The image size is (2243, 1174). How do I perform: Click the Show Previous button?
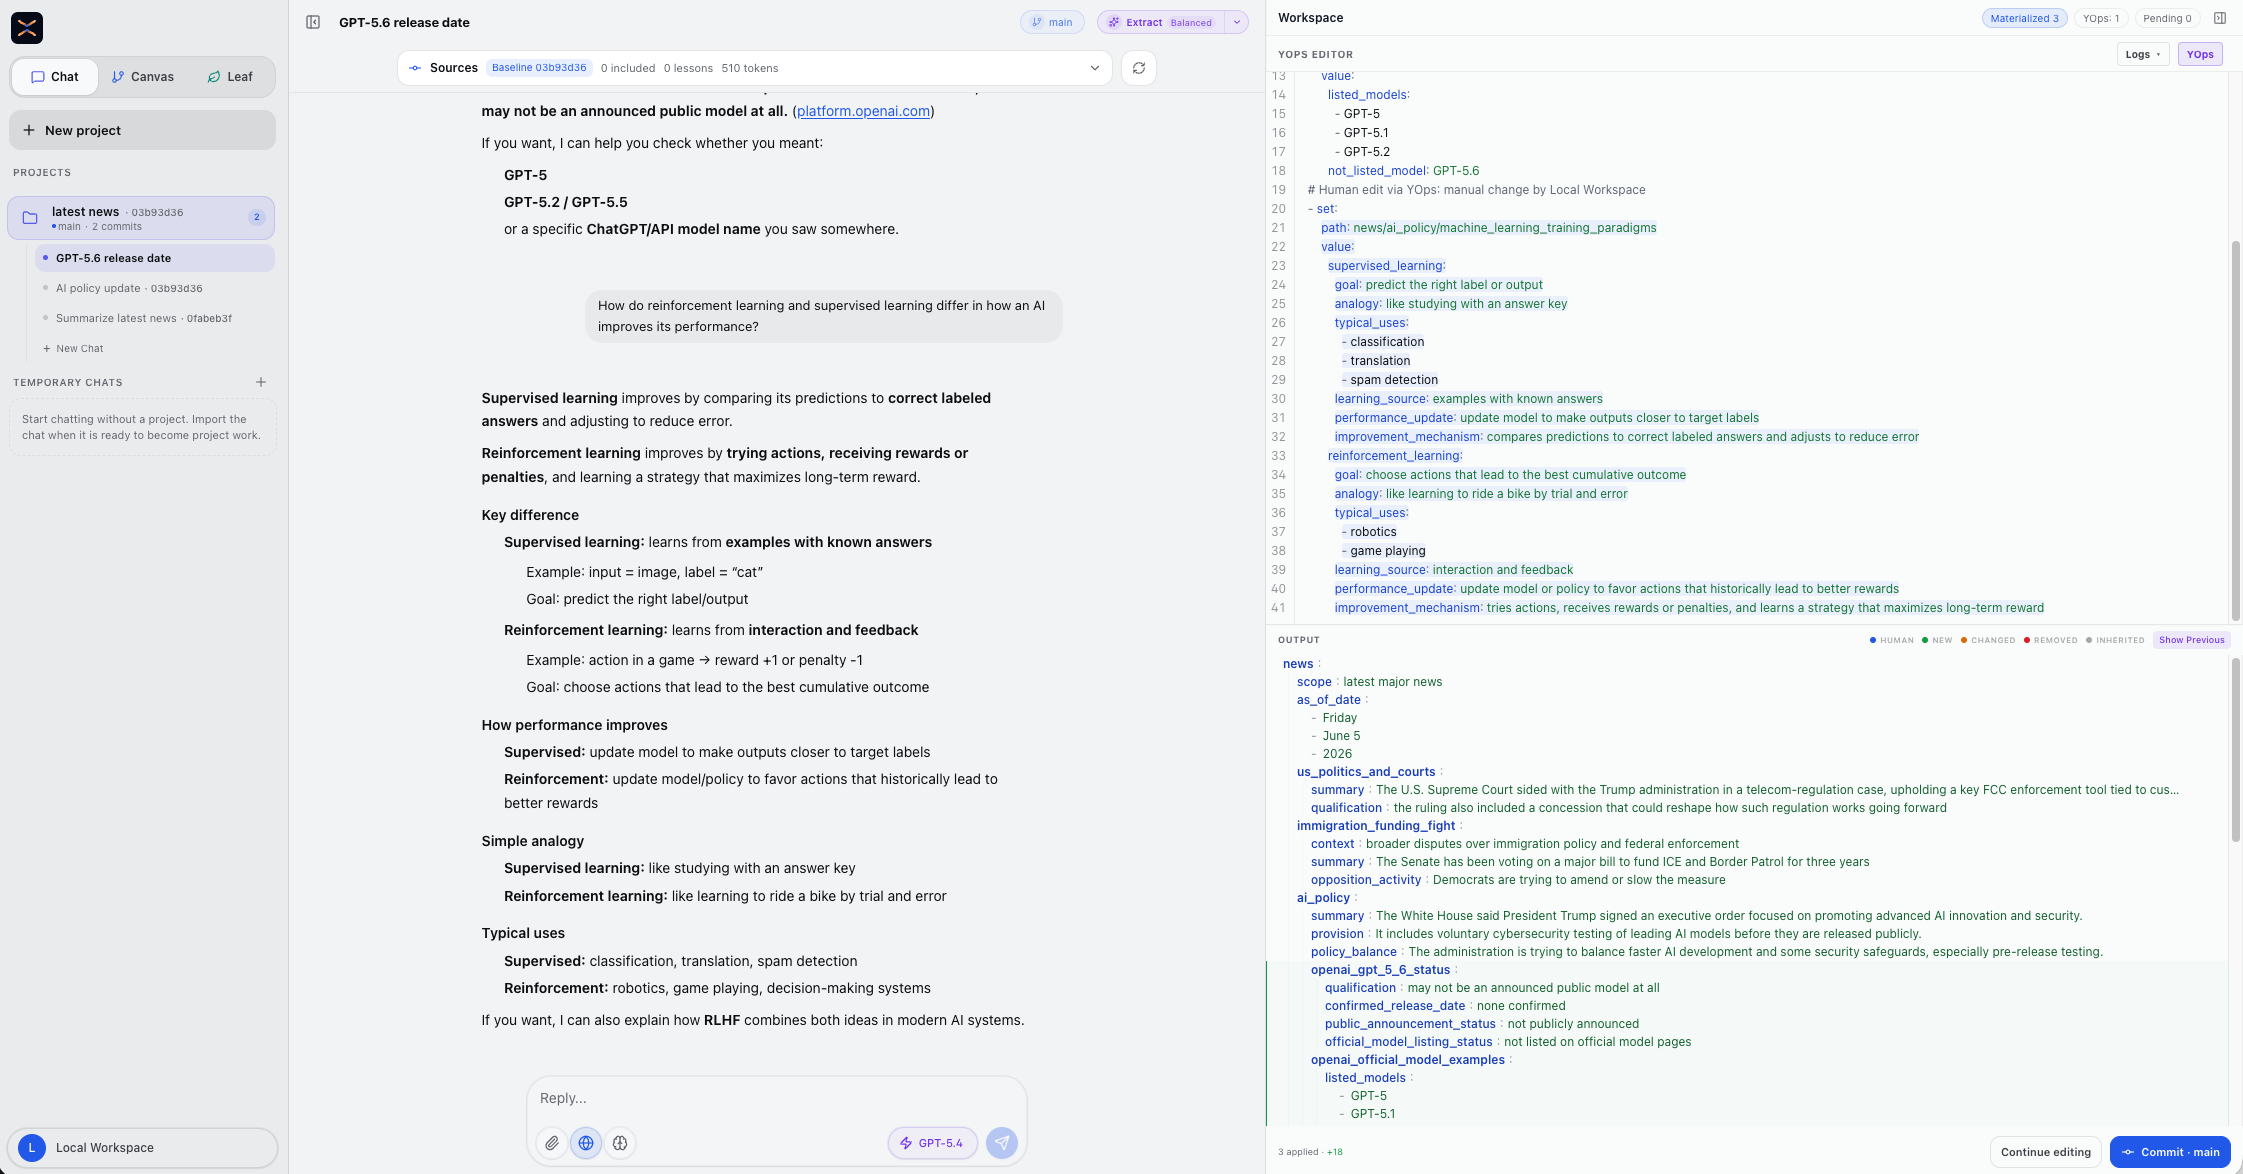pyautogui.click(x=2191, y=640)
